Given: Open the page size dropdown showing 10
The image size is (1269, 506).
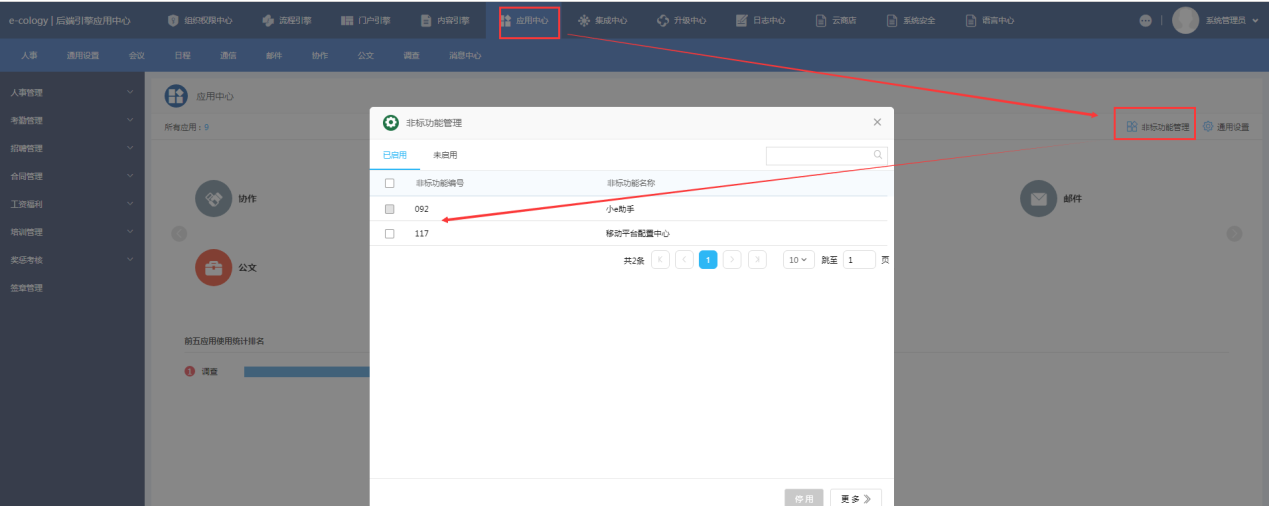Looking at the screenshot, I should tap(798, 260).
